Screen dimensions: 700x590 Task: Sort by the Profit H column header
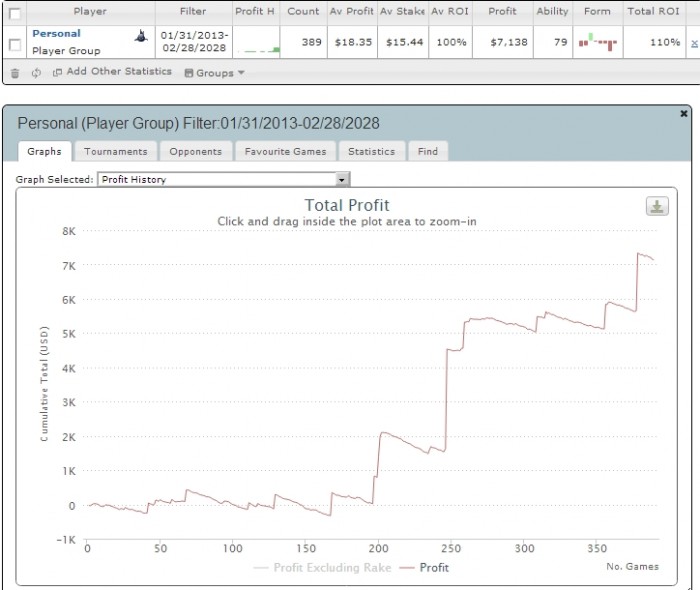[255, 12]
